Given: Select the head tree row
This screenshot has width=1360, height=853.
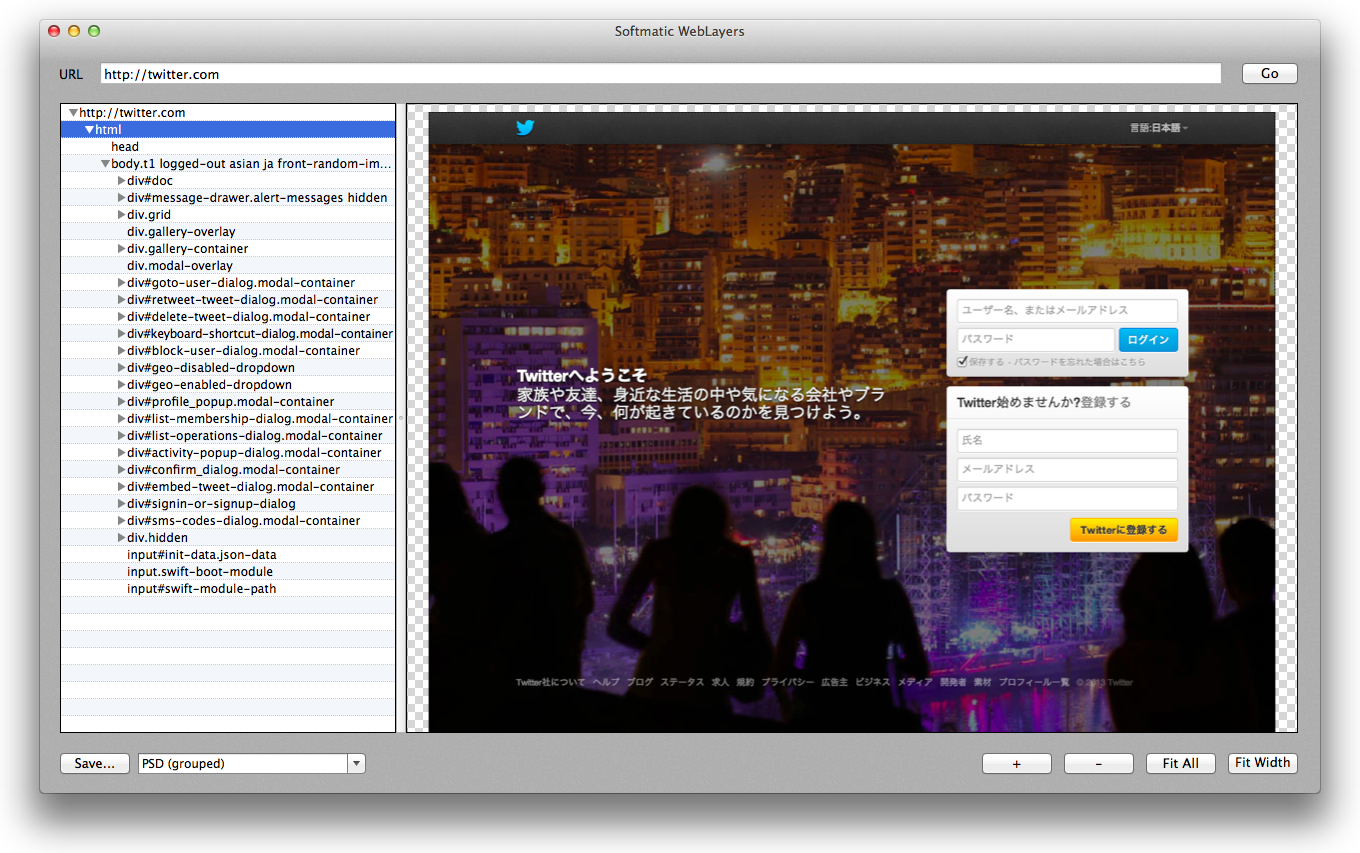Looking at the screenshot, I should pyautogui.click(x=228, y=147).
